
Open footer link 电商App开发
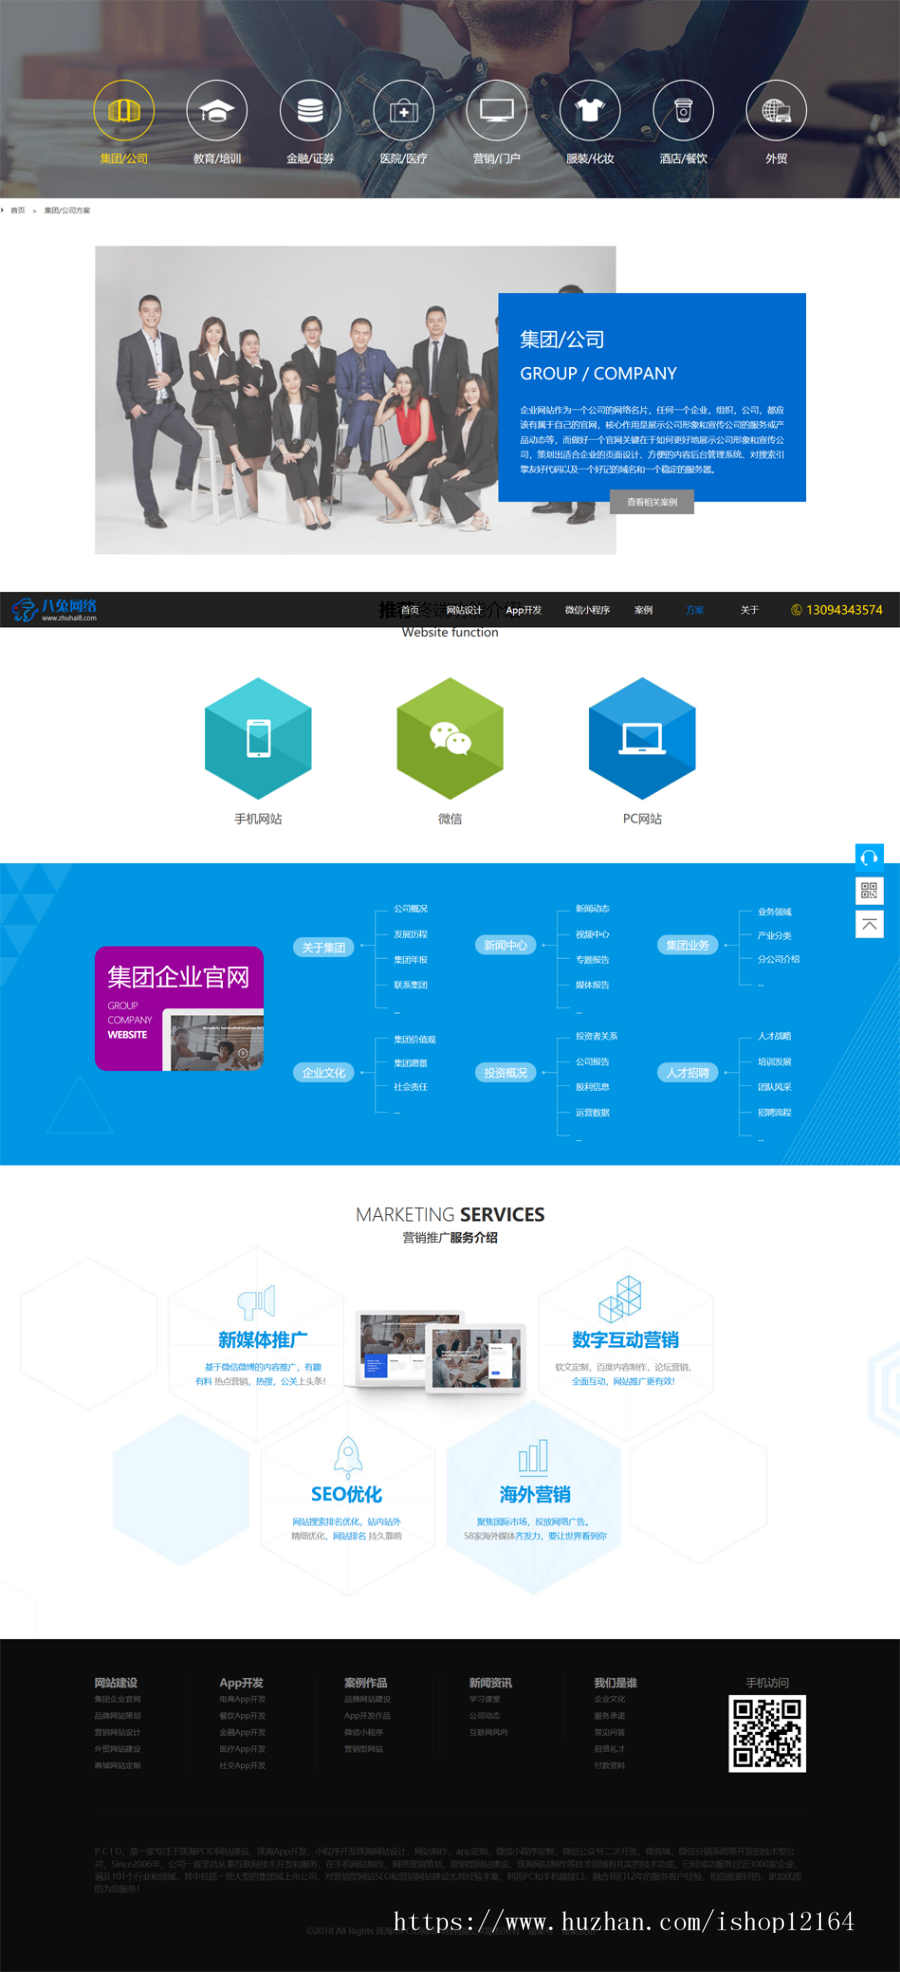click(x=243, y=1699)
